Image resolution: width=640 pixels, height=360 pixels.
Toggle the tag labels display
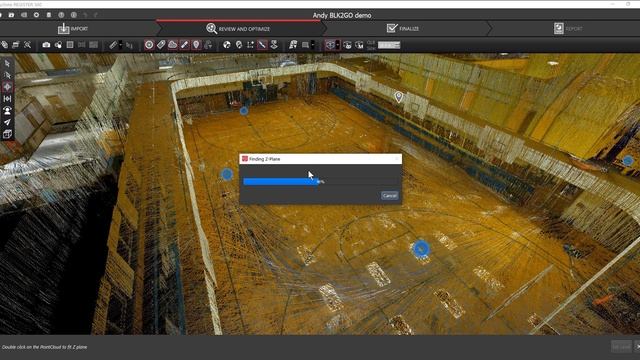tap(161, 45)
